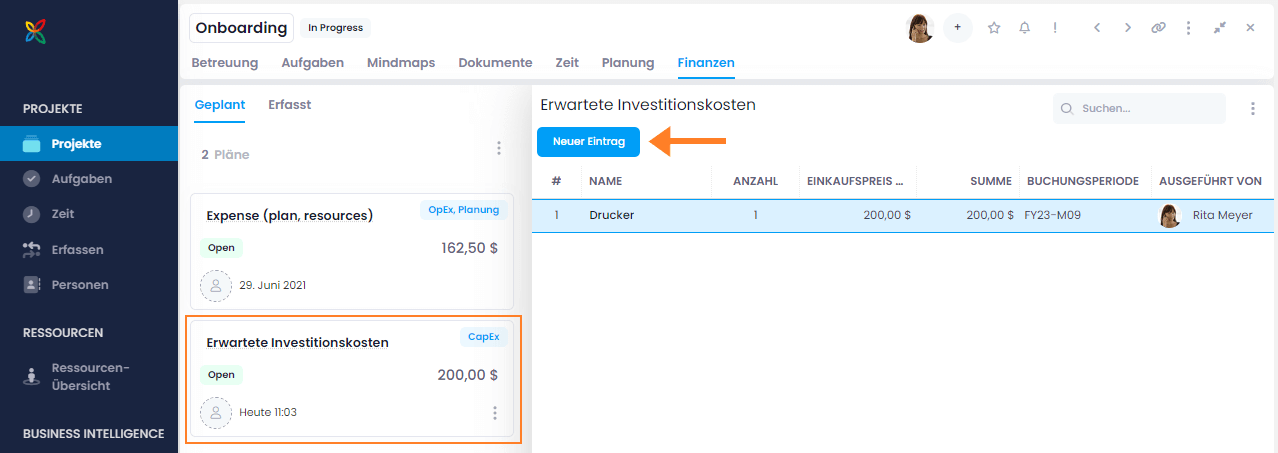The height and width of the screenshot is (453, 1278).
Task: Click the Projekte folder icon
Action: (31, 144)
